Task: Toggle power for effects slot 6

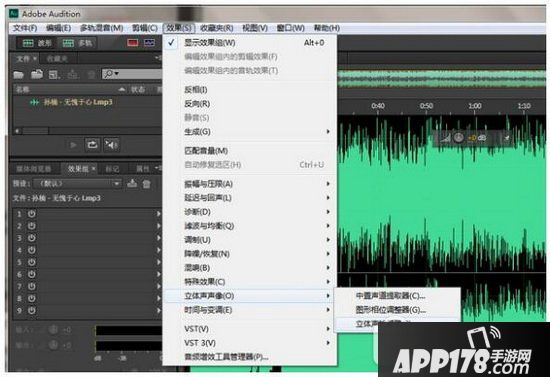Action: (x=32, y=274)
